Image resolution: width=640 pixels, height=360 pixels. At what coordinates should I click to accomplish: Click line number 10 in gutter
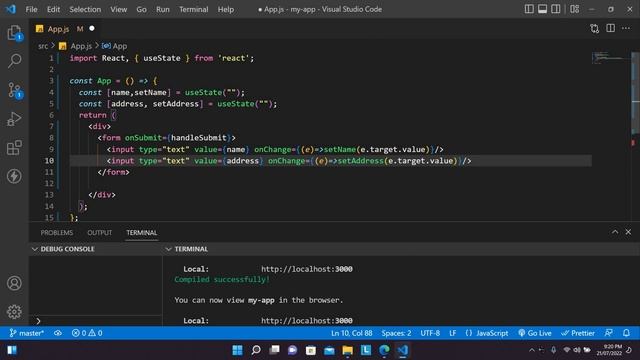(x=49, y=161)
